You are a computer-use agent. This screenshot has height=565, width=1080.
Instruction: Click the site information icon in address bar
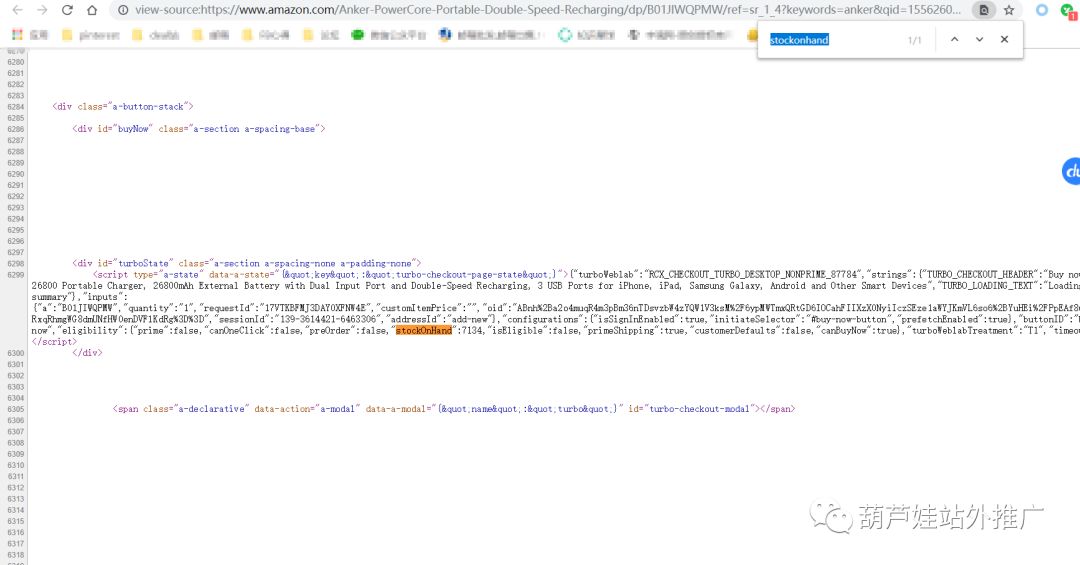[123, 10]
